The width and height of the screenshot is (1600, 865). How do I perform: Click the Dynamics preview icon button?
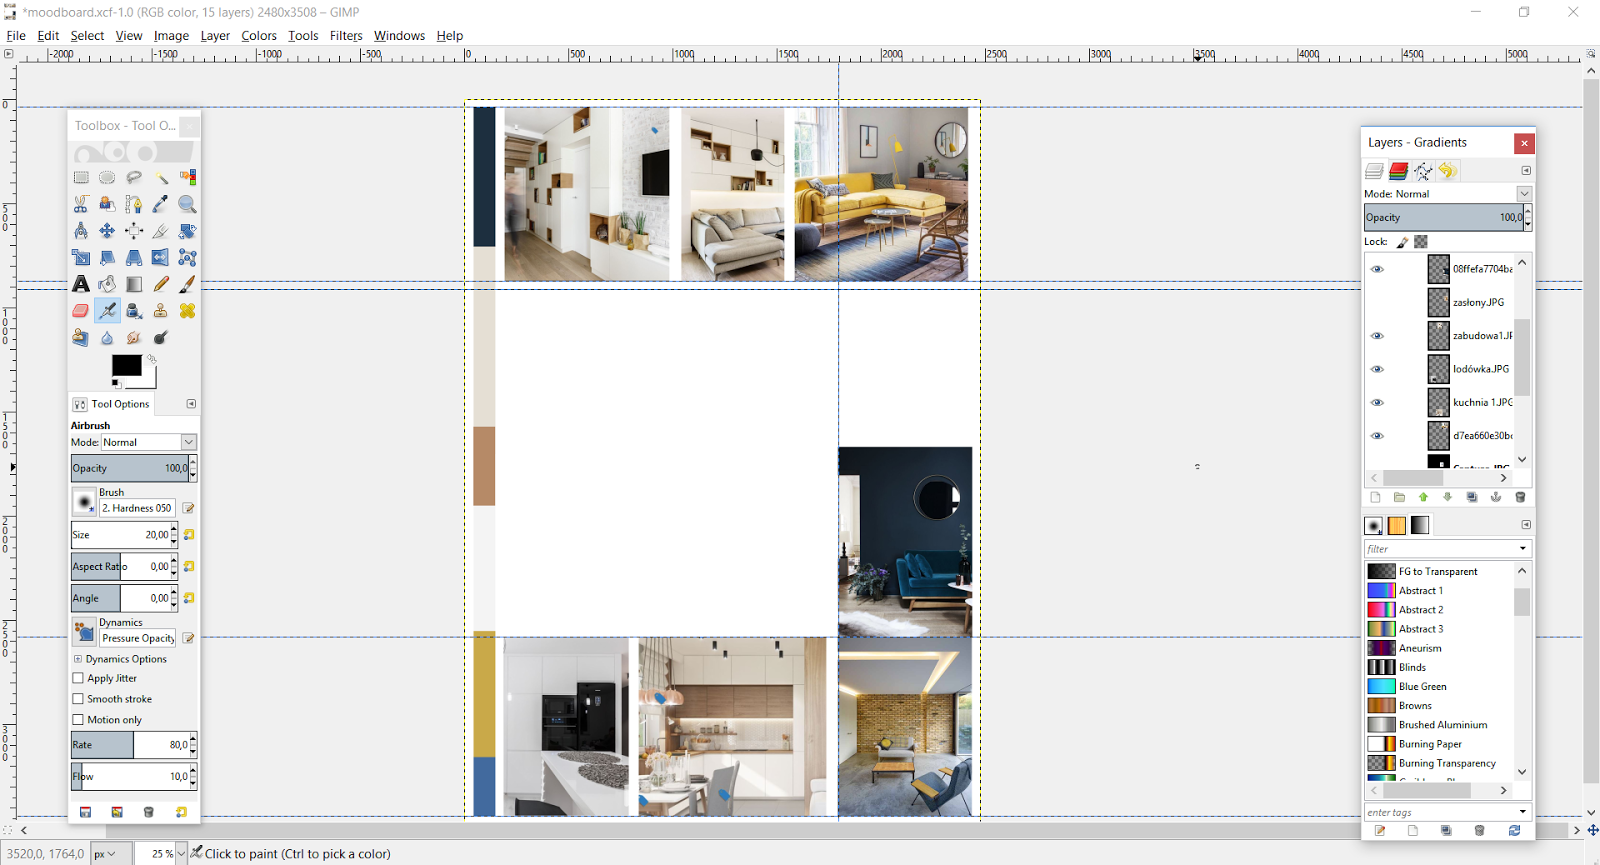tap(84, 631)
